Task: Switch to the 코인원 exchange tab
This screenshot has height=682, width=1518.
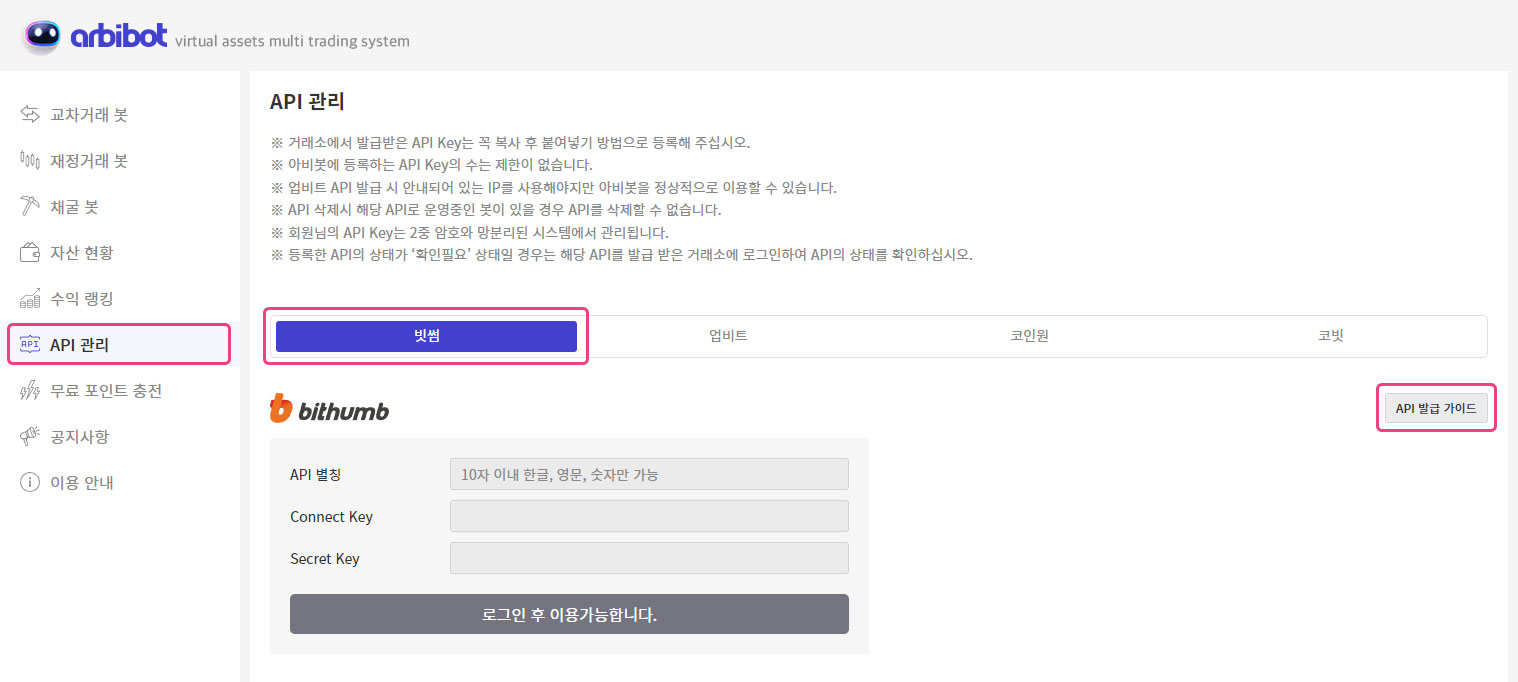Action: 1029,336
